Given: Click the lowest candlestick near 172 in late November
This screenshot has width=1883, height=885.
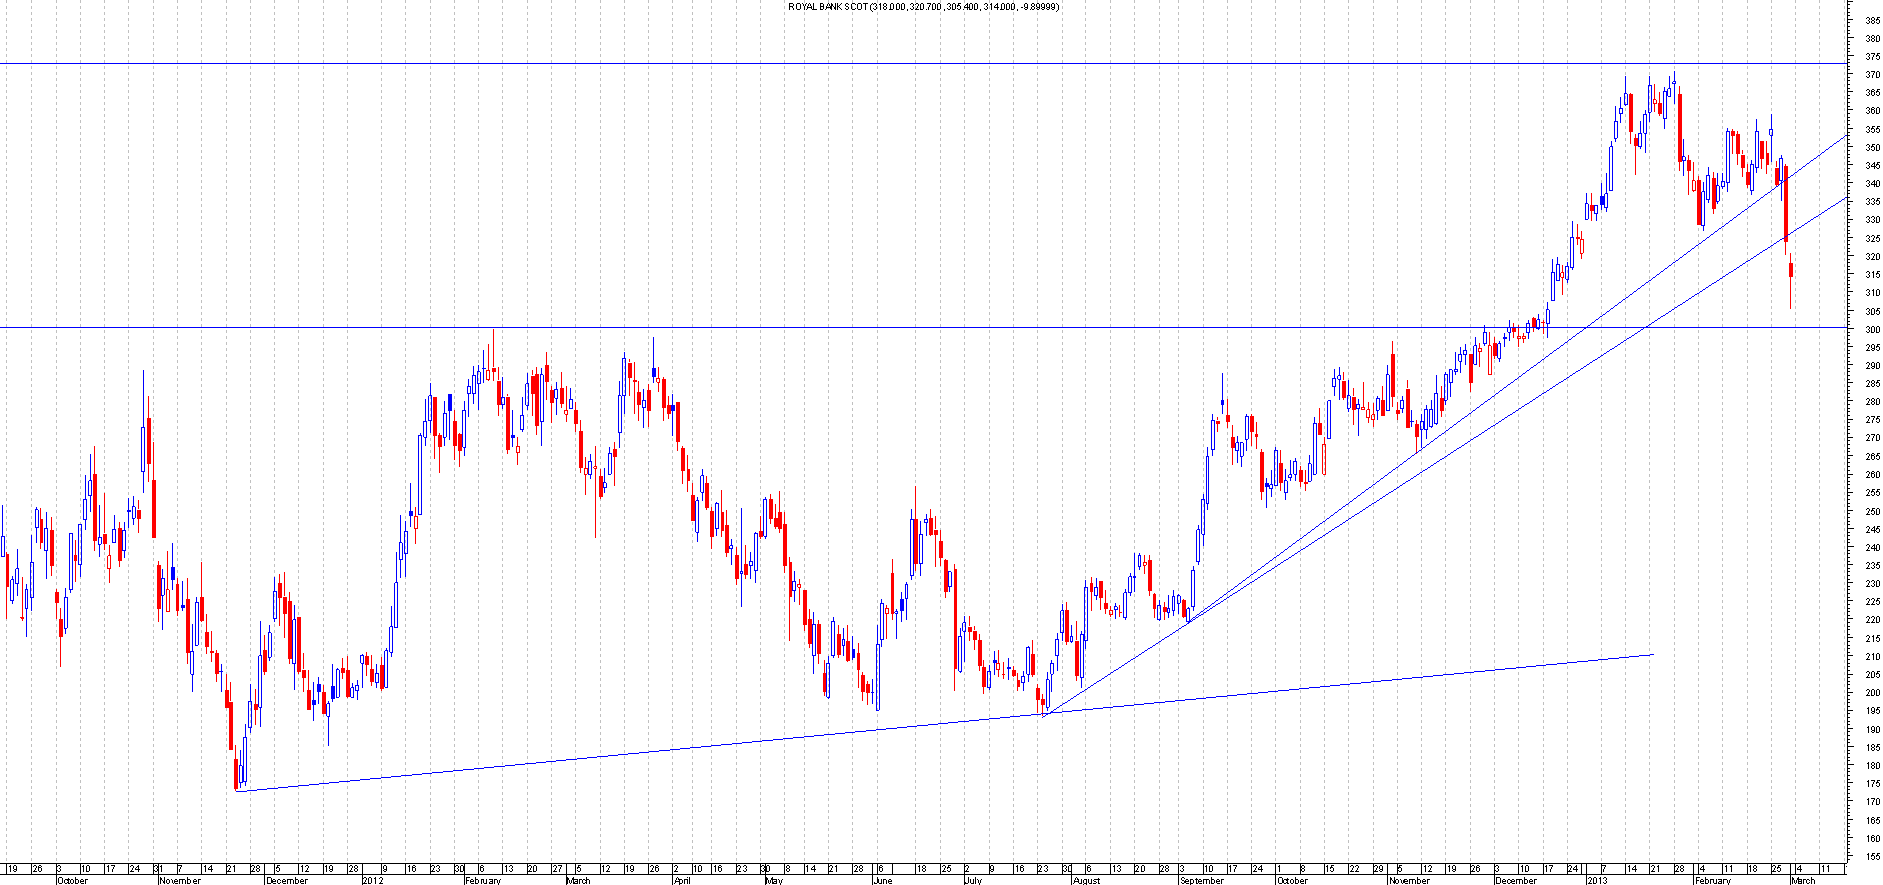Looking at the screenshot, I should point(237,773).
